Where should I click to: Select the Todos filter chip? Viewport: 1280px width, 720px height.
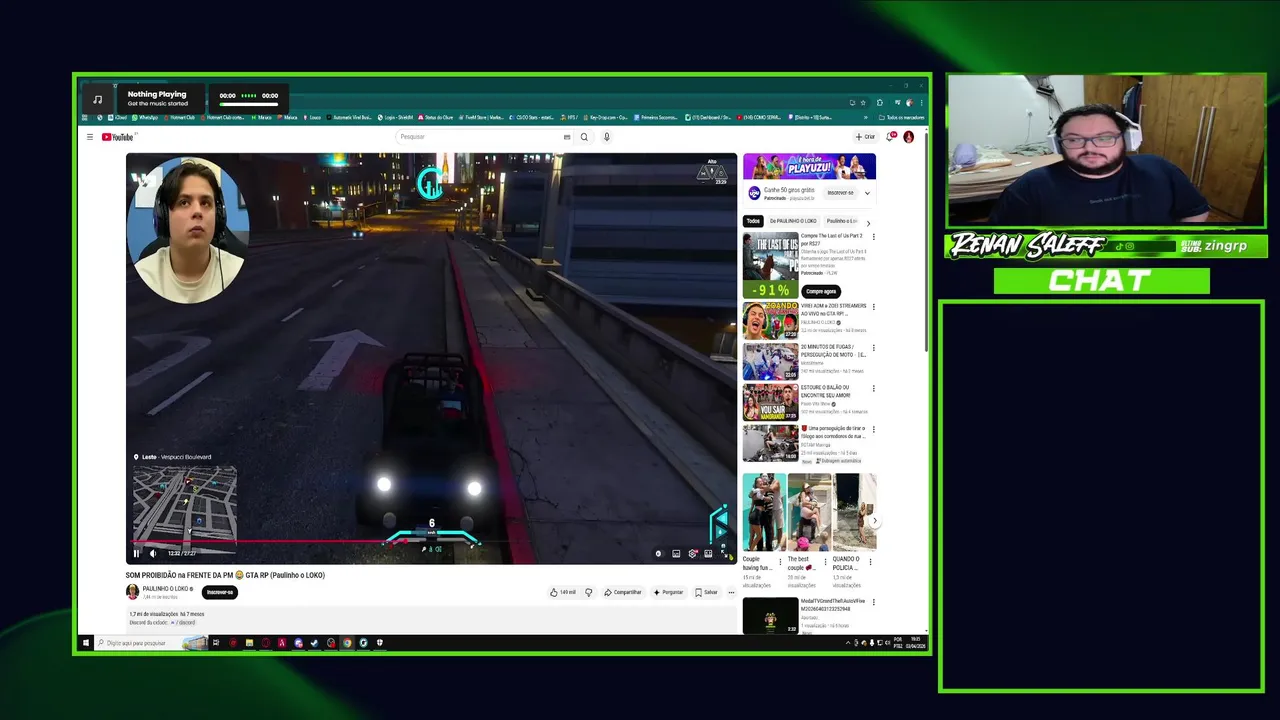click(x=753, y=221)
